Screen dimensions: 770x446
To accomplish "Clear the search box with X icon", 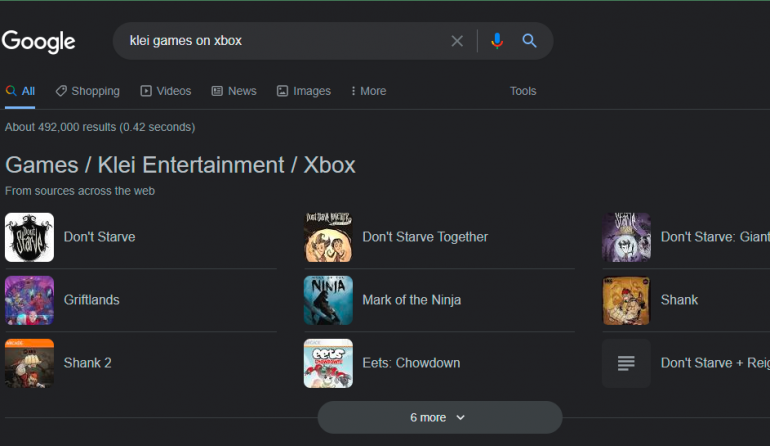I will 457,41.
